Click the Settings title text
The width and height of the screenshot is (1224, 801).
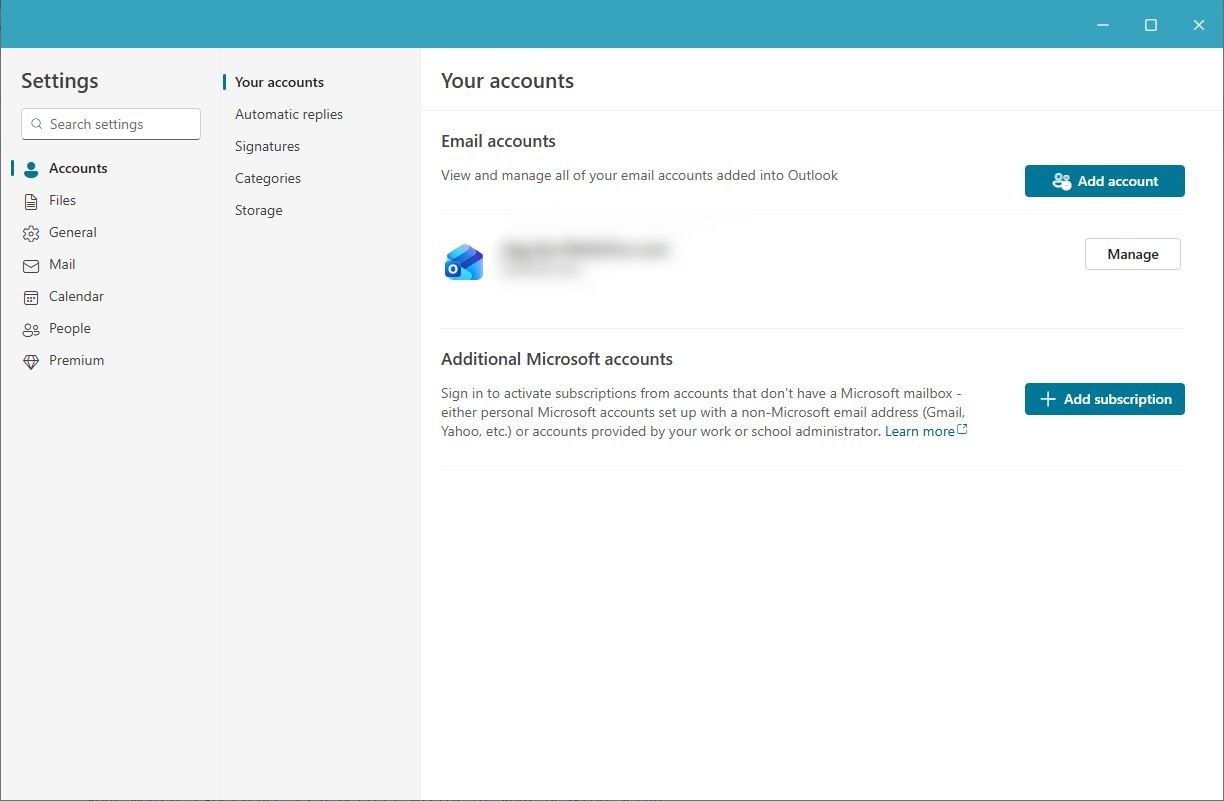click(x=60, y=81)
